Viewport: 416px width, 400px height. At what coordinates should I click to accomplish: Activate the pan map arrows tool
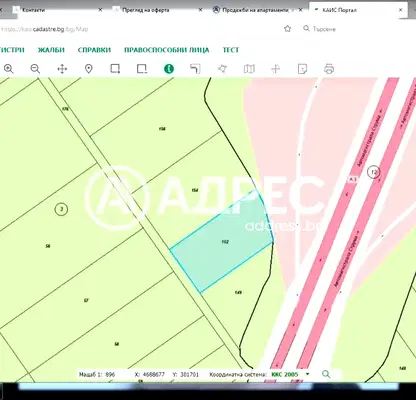click(x=62, y=69)
